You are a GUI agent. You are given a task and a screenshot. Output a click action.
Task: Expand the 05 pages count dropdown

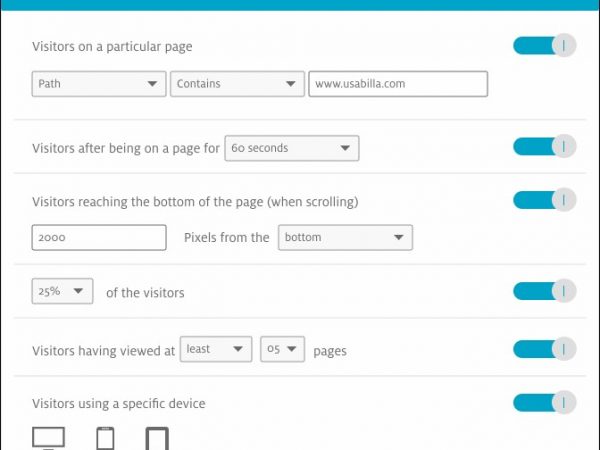(282, 349)
